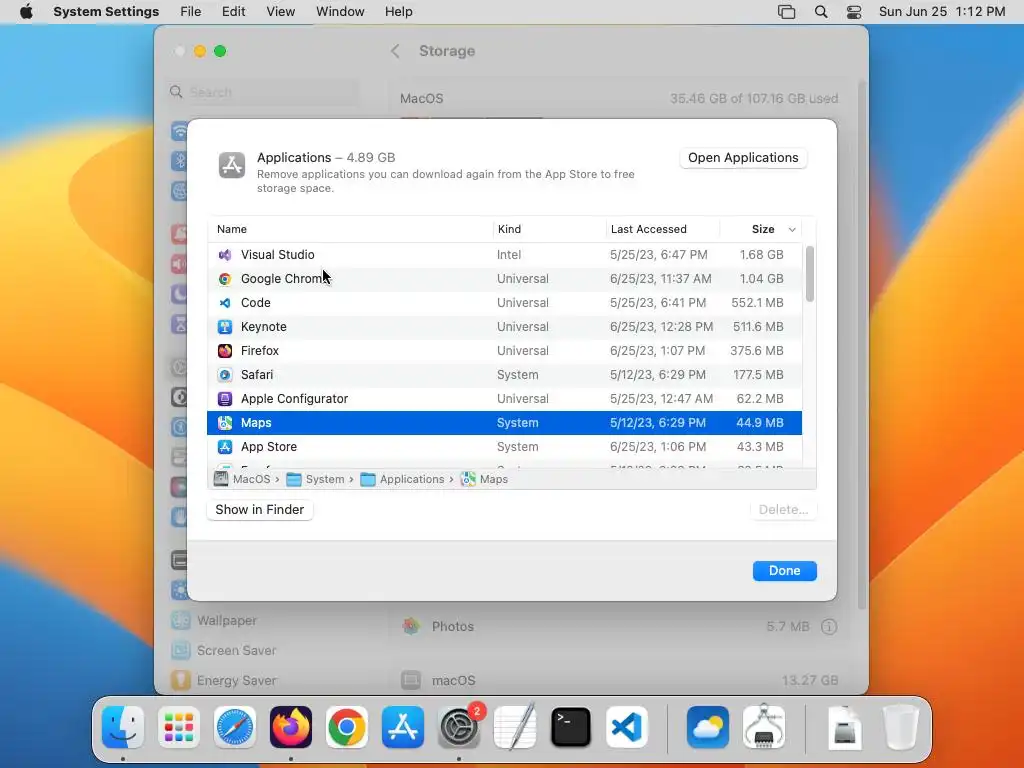Viewport: 1024px width, 768px height.
Task: Open System Information from the Dock
Action: tap(764, 727)
